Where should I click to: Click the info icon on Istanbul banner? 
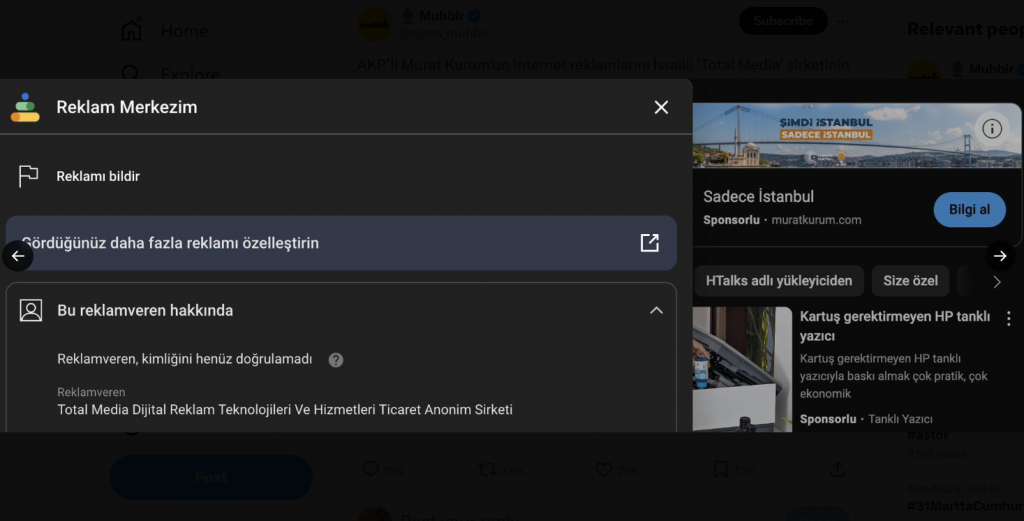[x=992, y=129]
